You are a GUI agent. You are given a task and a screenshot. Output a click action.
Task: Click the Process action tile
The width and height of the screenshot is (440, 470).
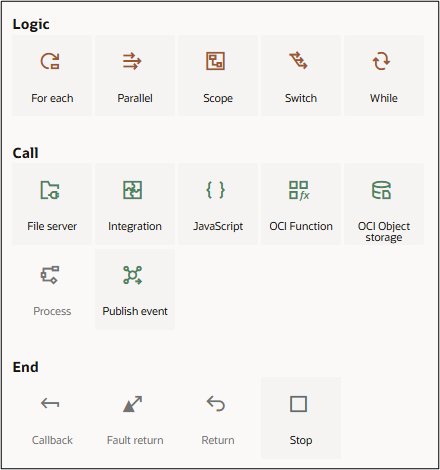pos(52,289)
